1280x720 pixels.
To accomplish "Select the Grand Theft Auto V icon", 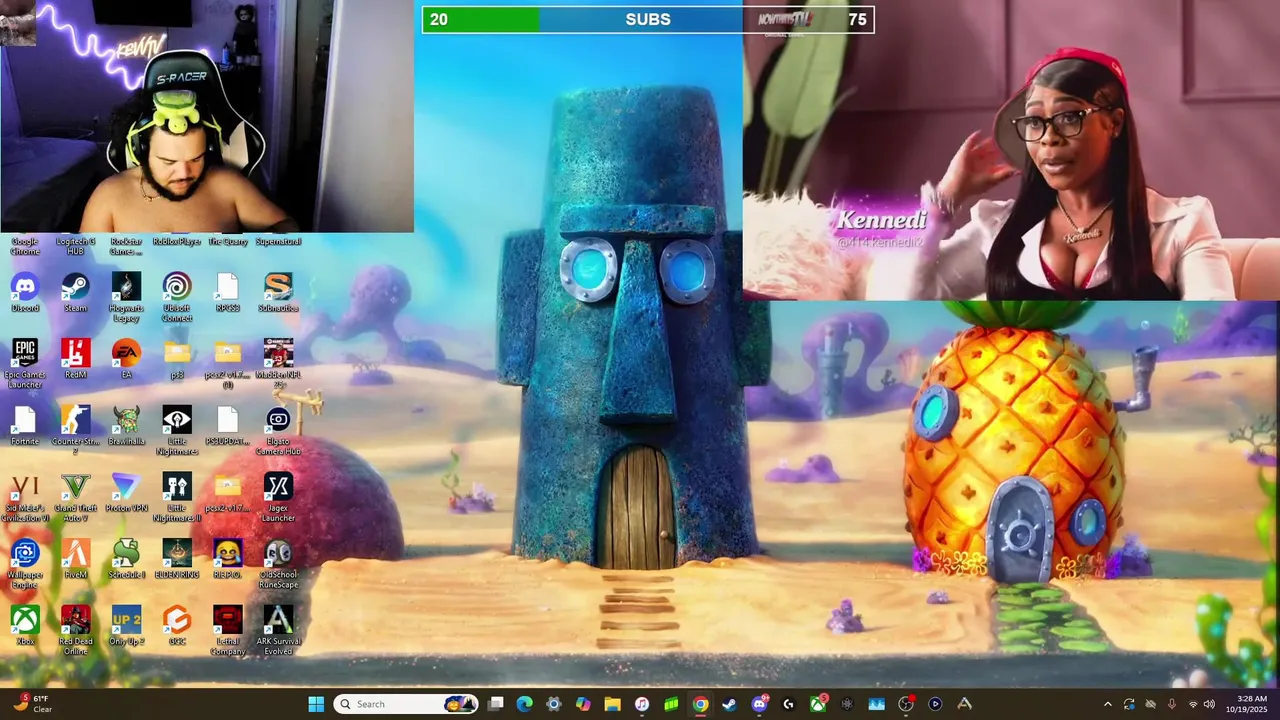I will 75,498.
